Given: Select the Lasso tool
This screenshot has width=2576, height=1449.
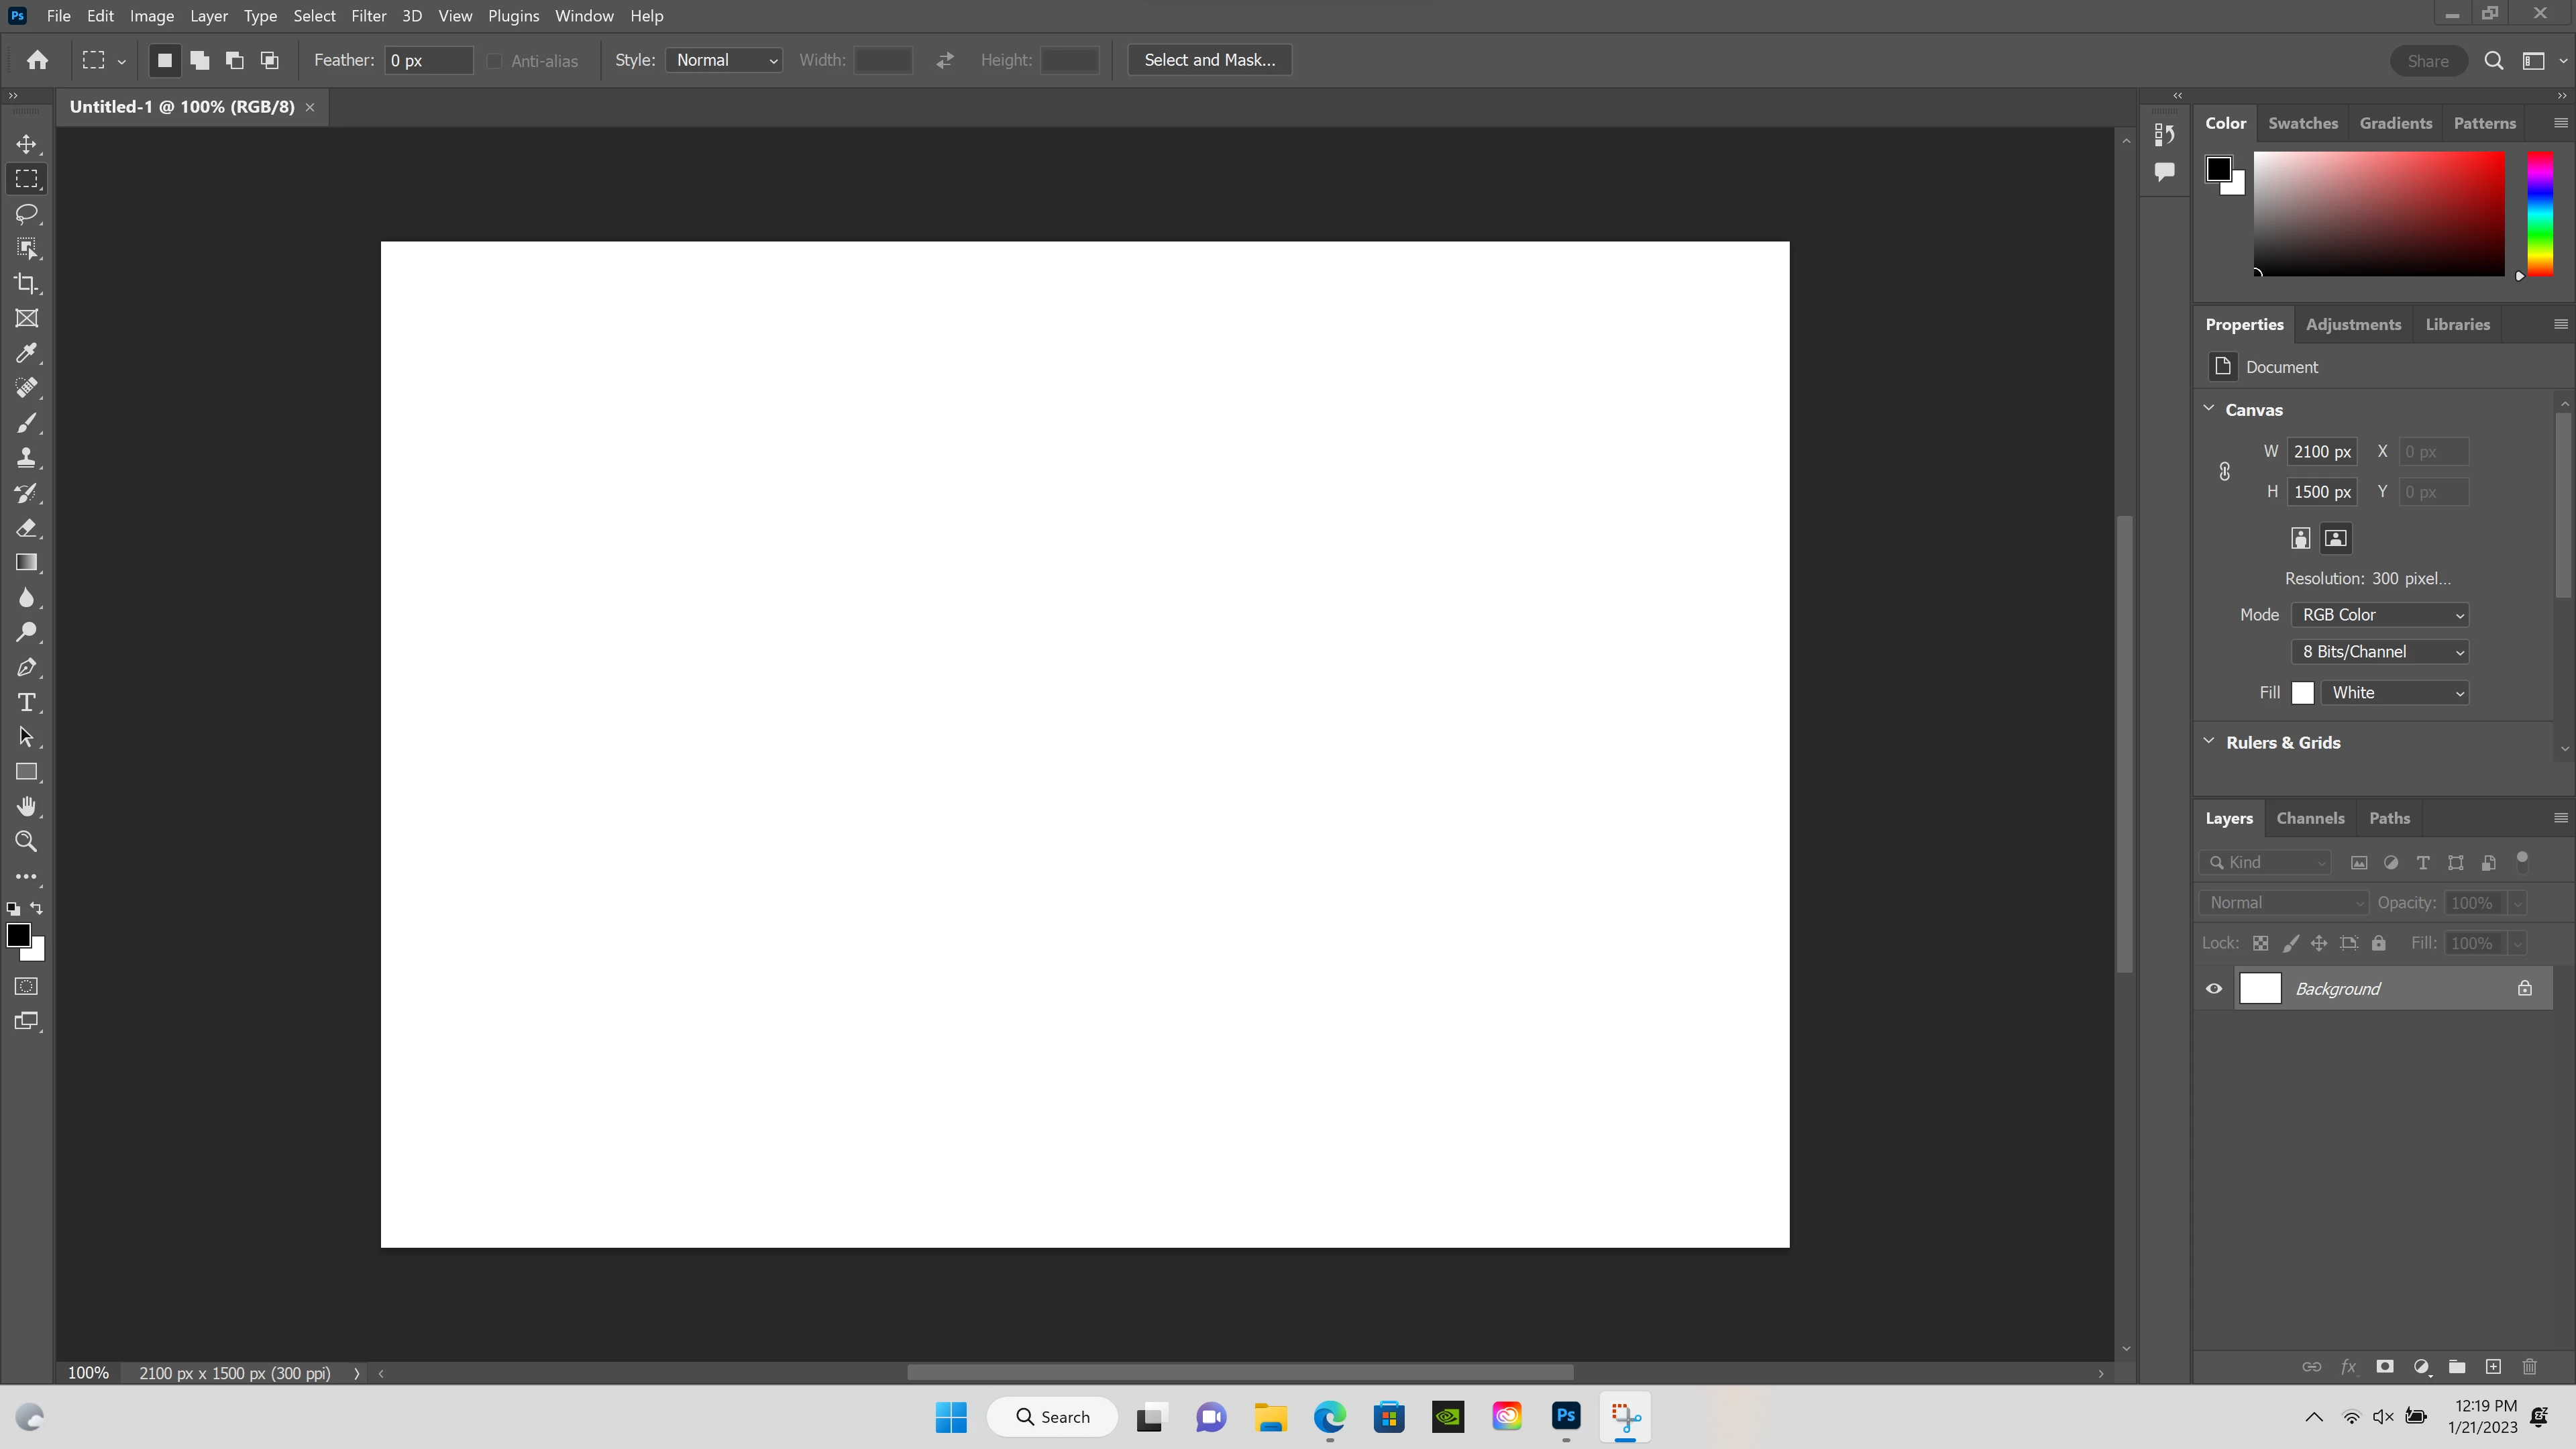Looking at the screenshot, I should pos(27,214).
